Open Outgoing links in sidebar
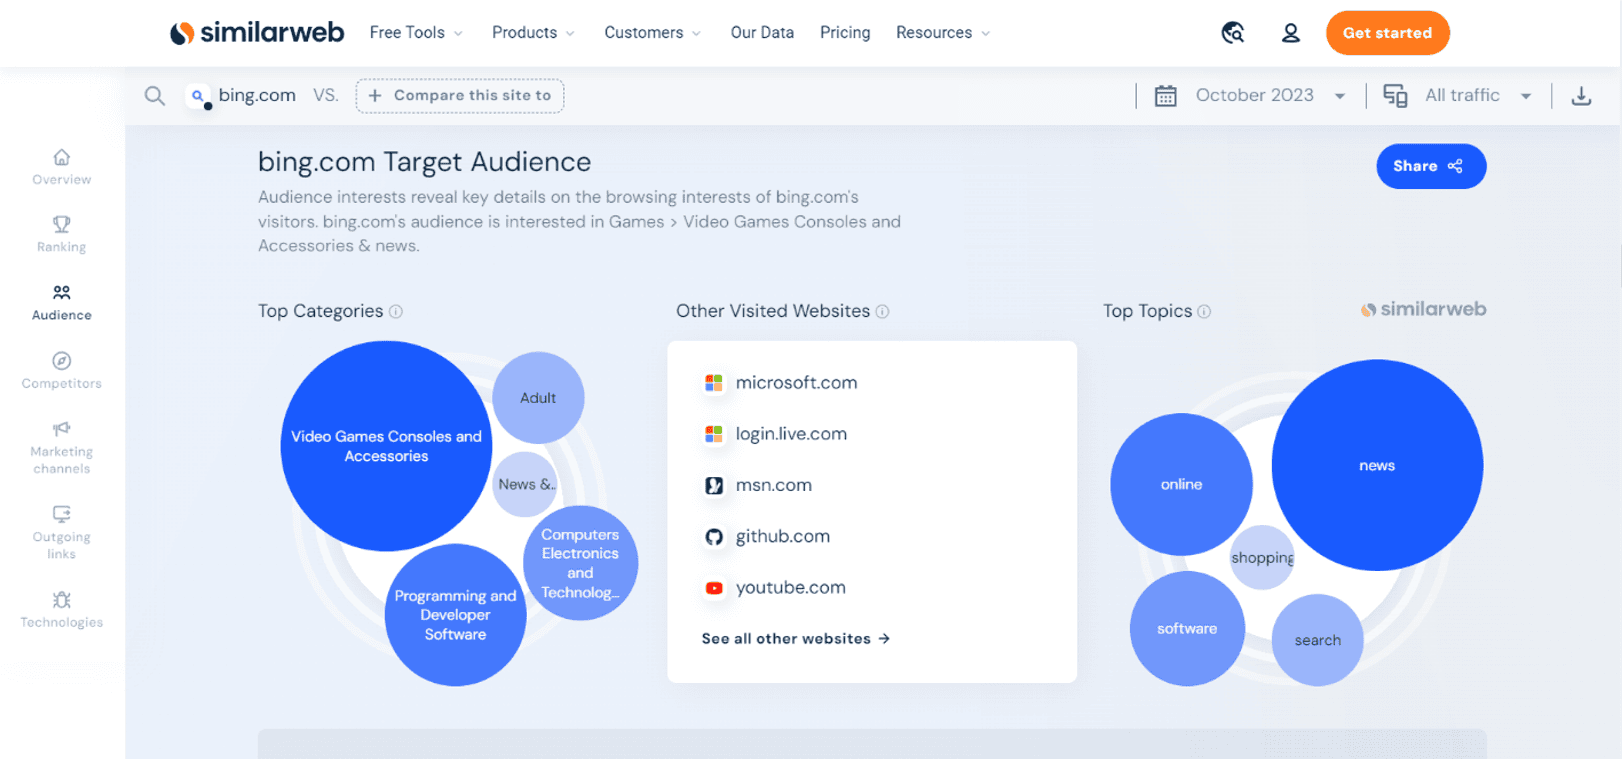This screenshot has height=759, width=1622. 62,533
